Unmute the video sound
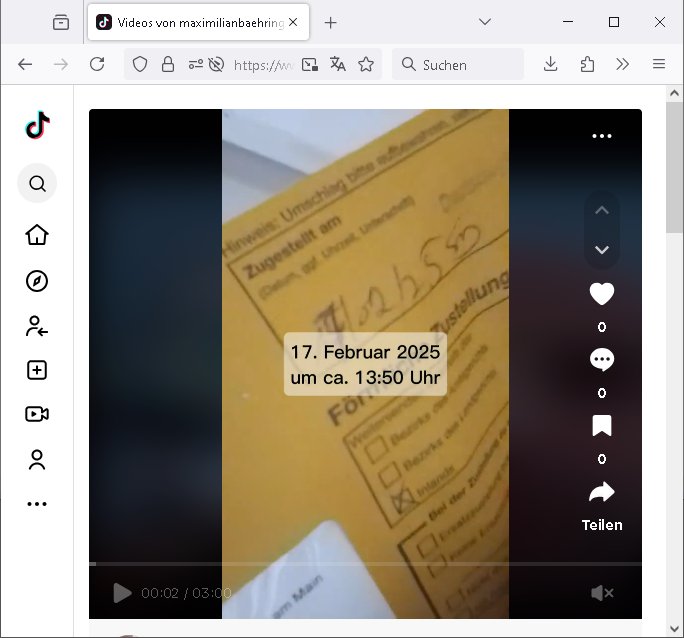The width and height of the screenshot is (684, 638). pyautogui.click(x=601, y=593)
